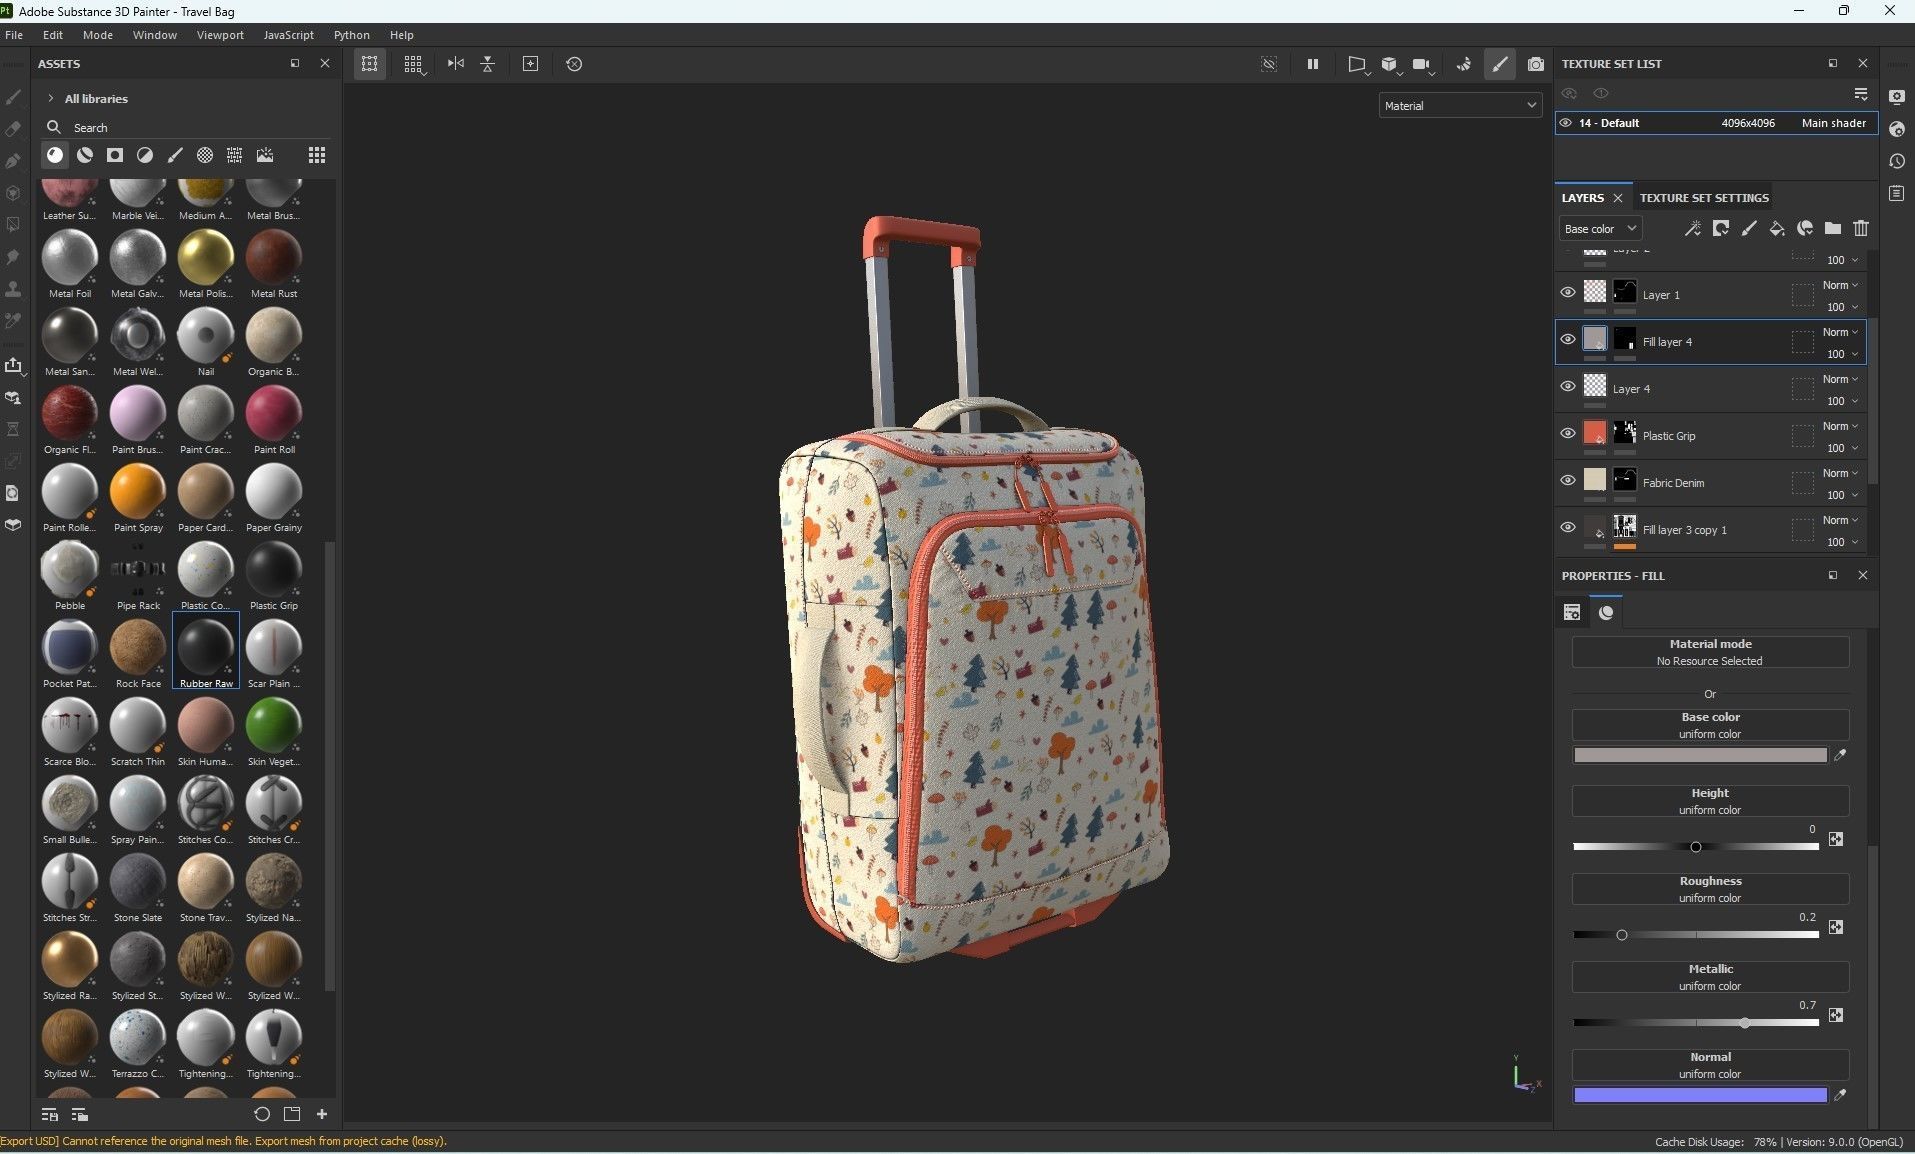Open camera settings dropdown in viewport toolbar
The image size is (1915, 1154).
point(1423,65)
